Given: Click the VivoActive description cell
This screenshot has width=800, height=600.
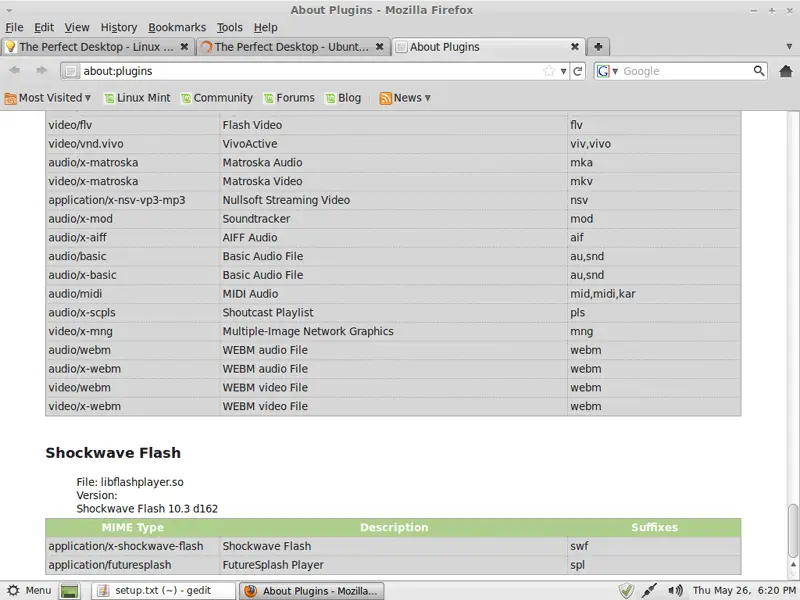Looking at the screenshot, I should [x=393, y=144].
